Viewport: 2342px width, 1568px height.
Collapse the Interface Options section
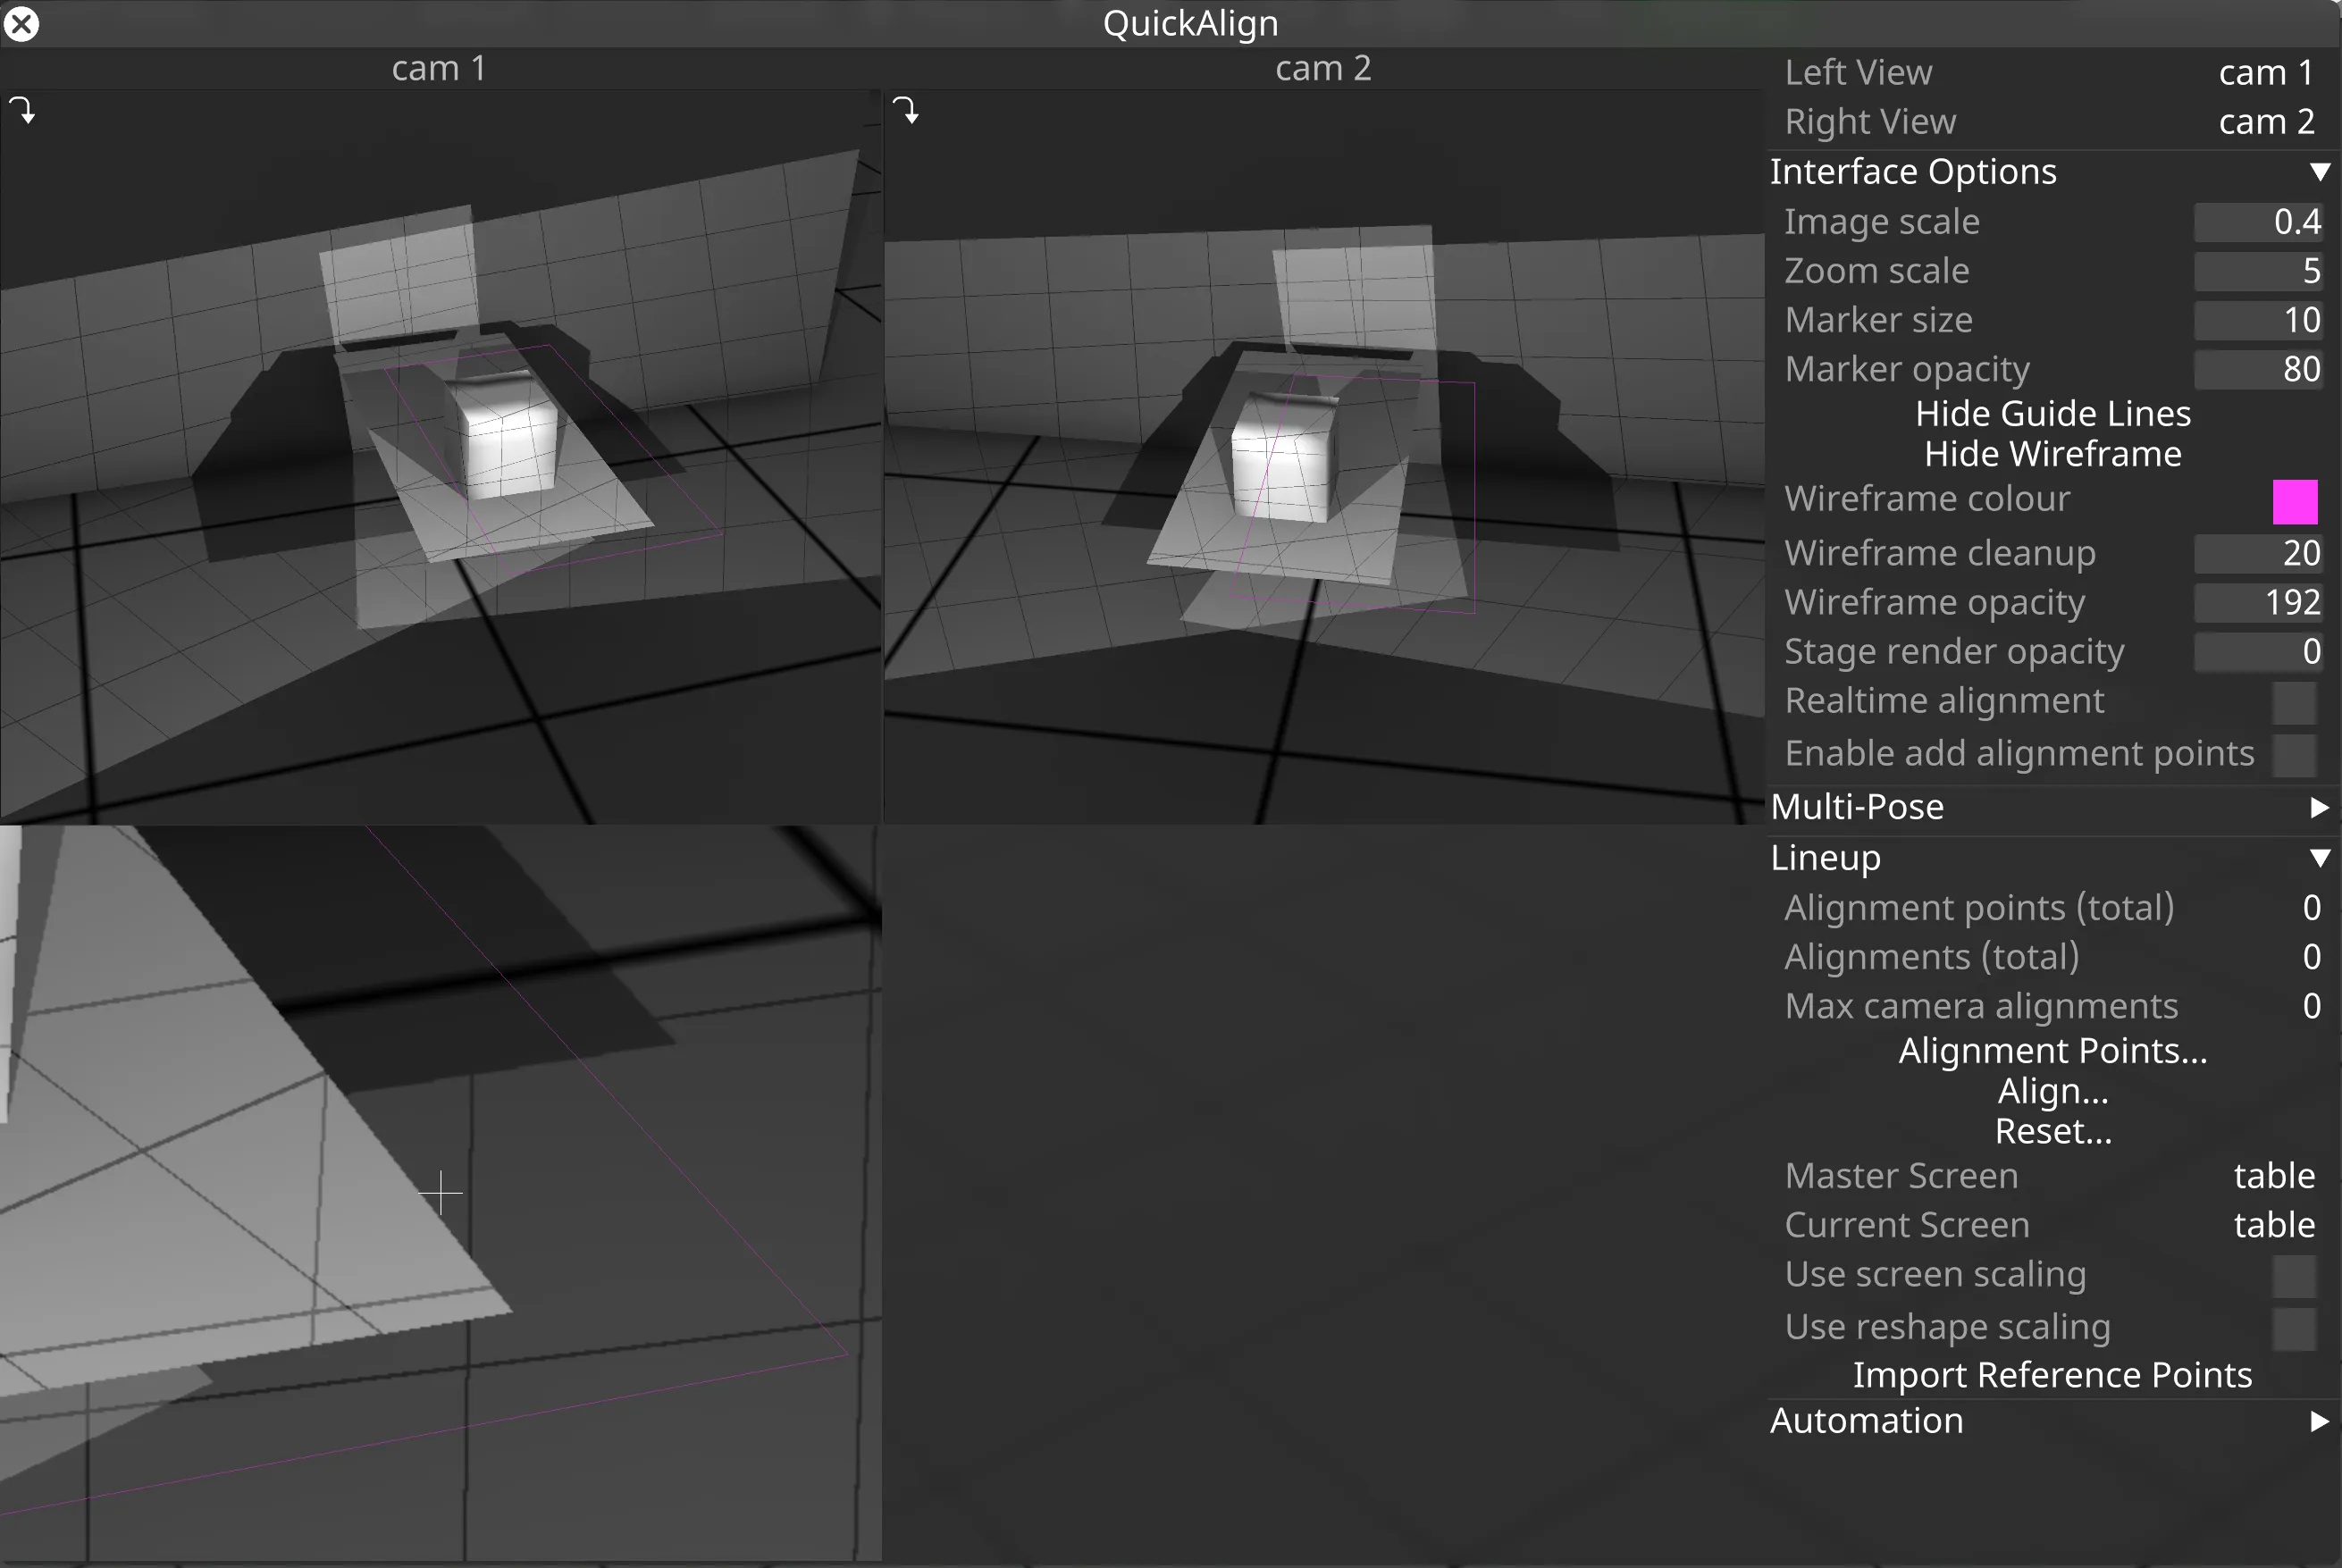2319,172
